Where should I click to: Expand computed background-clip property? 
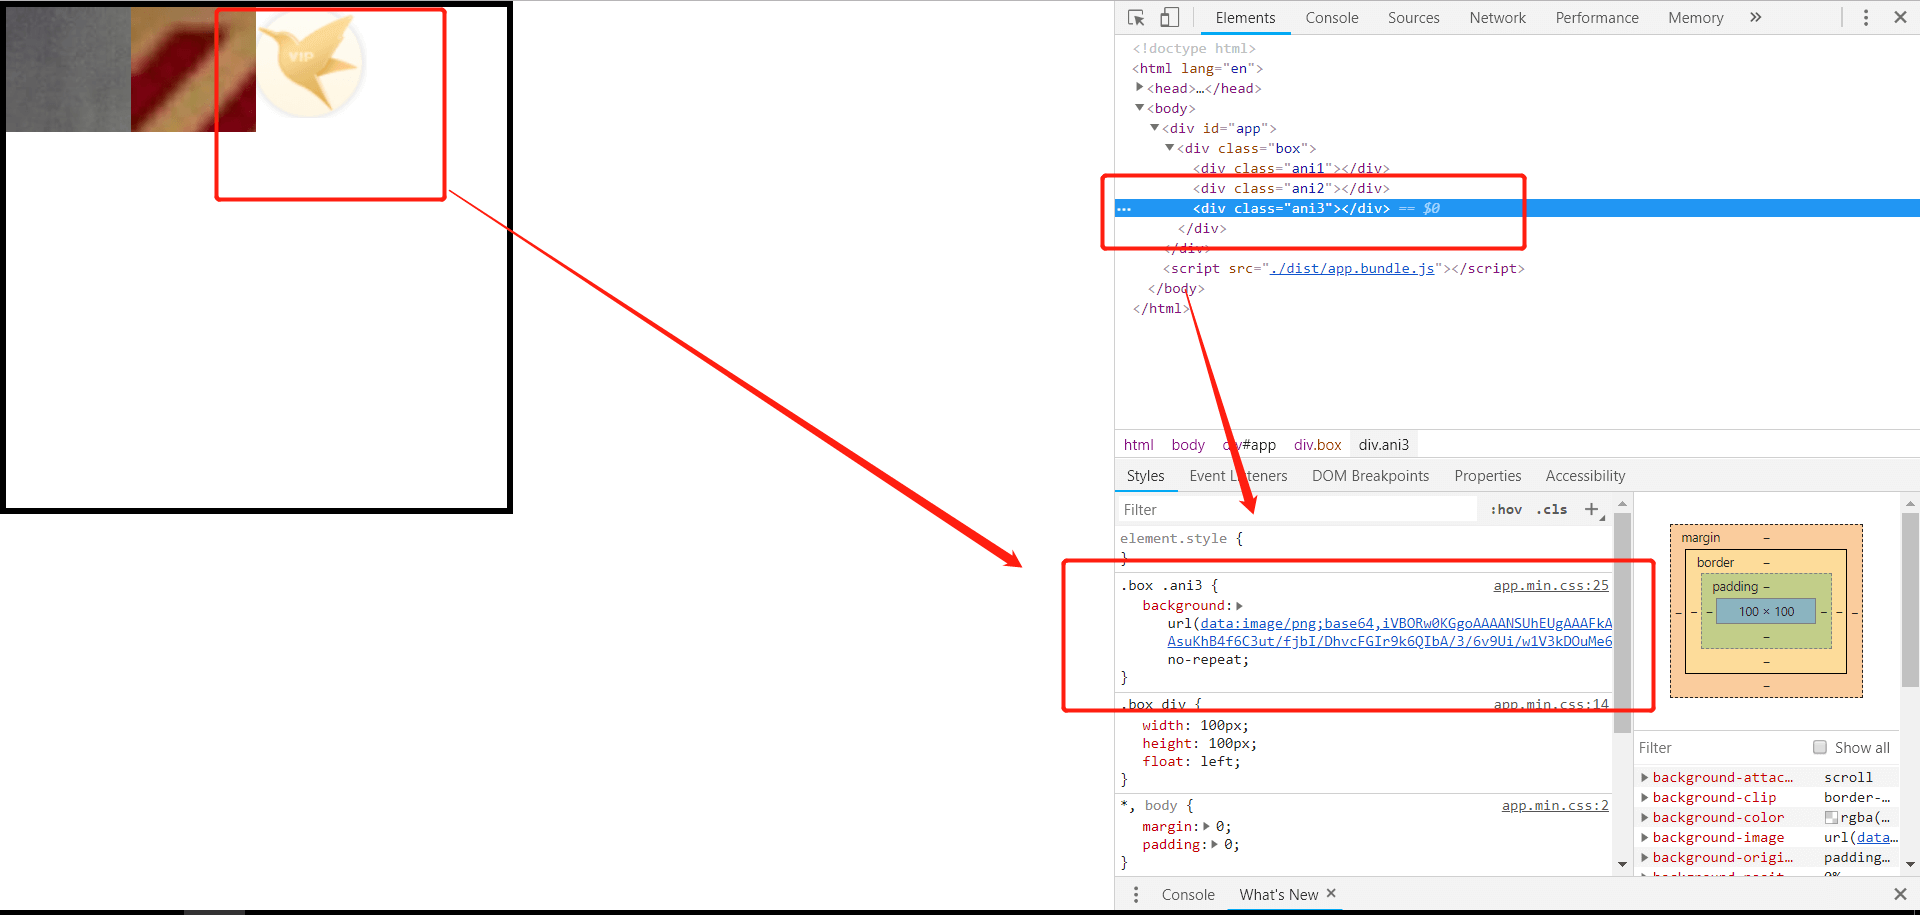1645,797
